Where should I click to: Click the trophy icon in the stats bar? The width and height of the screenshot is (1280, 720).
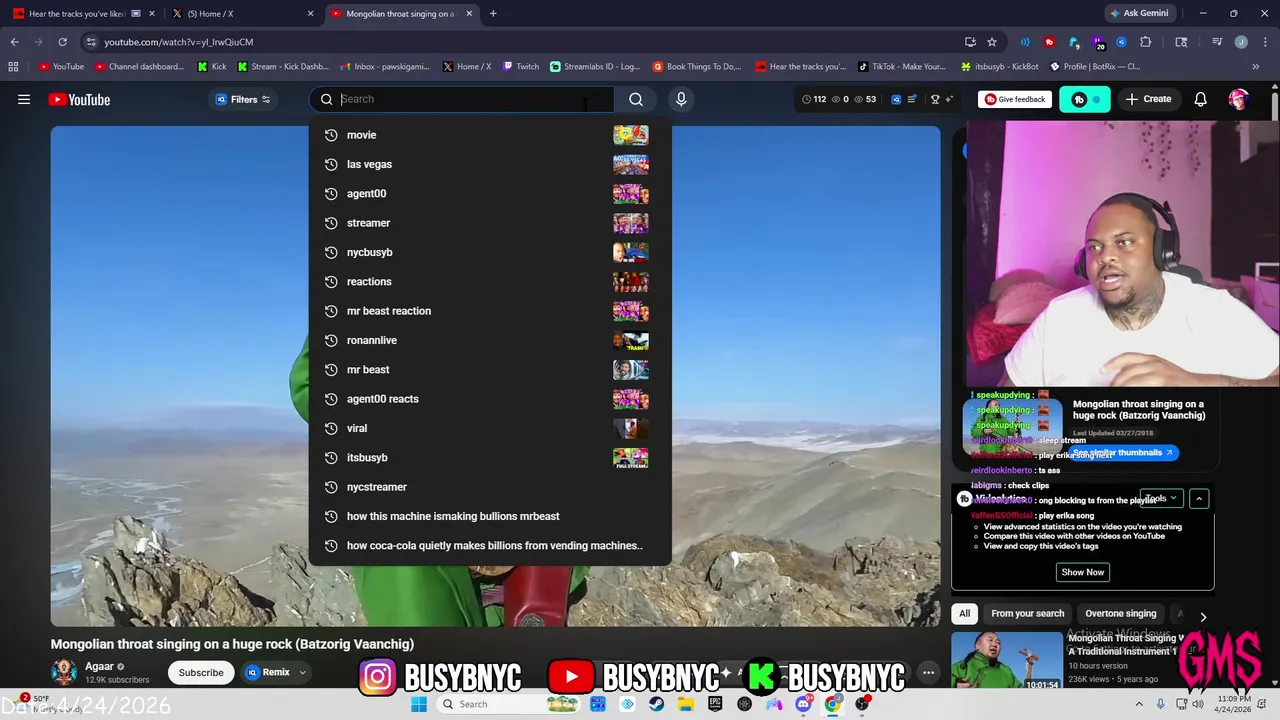click(x=935, y=99)
